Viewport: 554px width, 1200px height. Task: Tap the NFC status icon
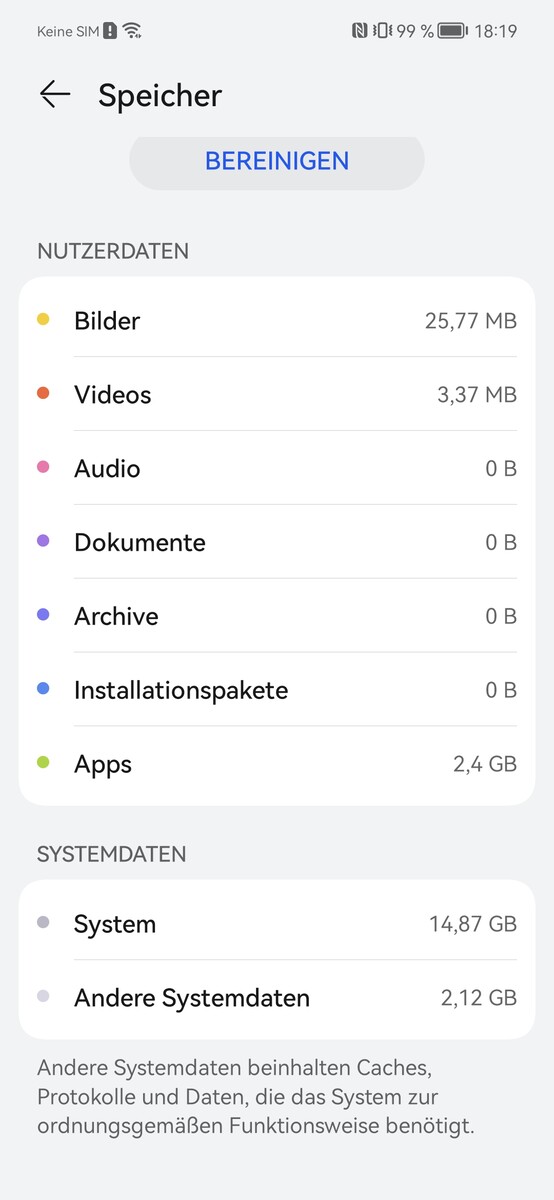coord(360,31)
